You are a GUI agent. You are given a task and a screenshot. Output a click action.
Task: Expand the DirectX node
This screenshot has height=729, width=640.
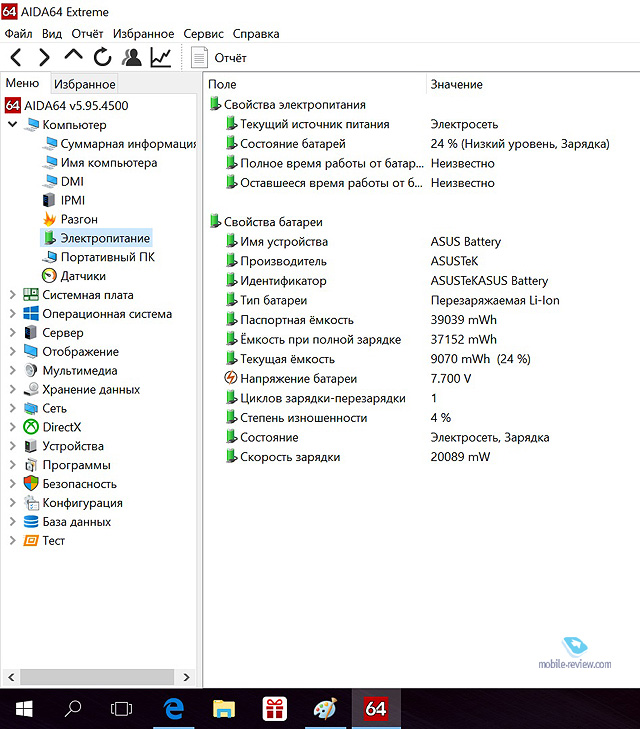tap(13, 427)
